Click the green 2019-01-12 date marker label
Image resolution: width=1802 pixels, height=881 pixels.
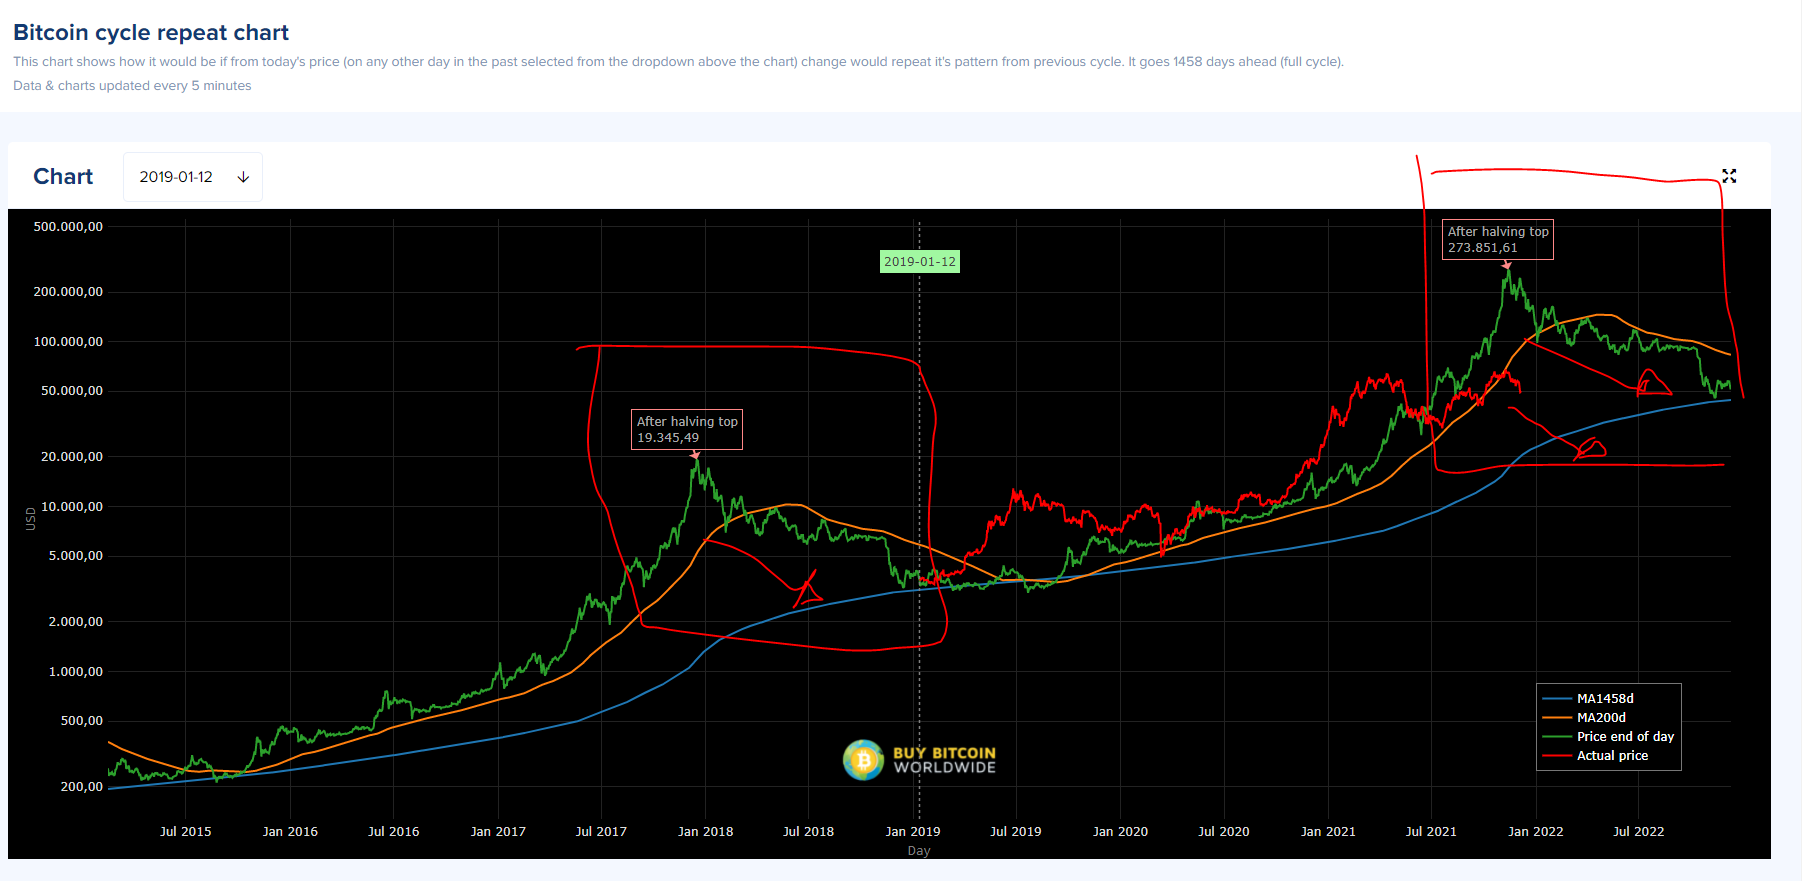919,262
